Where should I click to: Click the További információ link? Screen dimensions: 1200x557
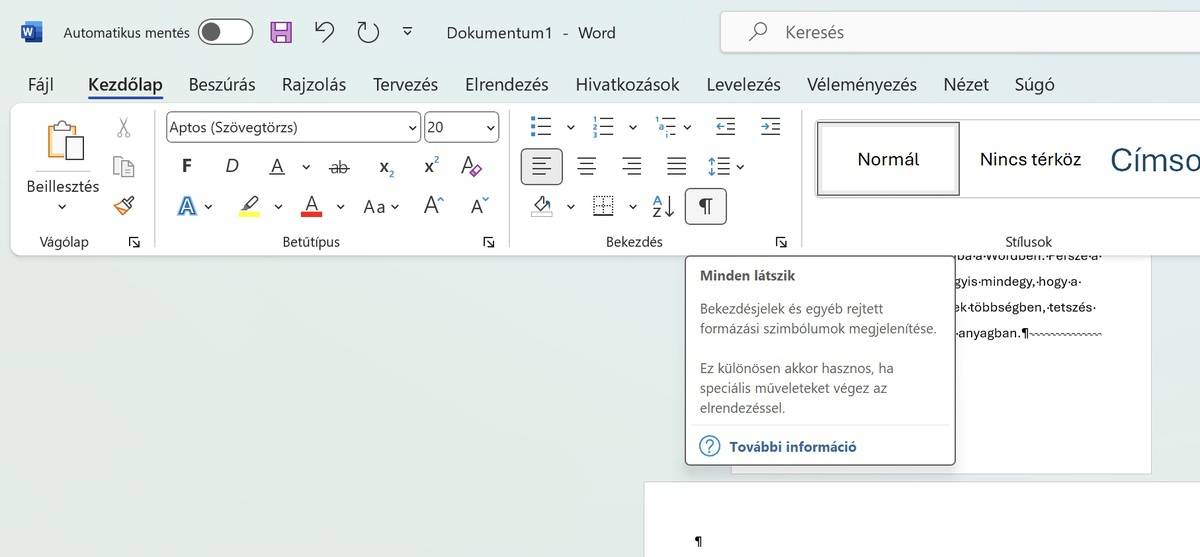click(793, 447)
